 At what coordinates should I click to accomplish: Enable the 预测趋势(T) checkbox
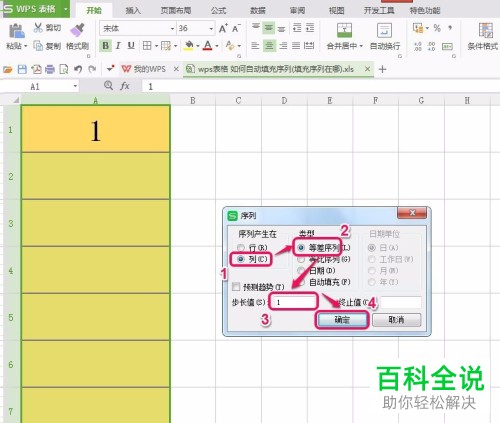(236, 287)
